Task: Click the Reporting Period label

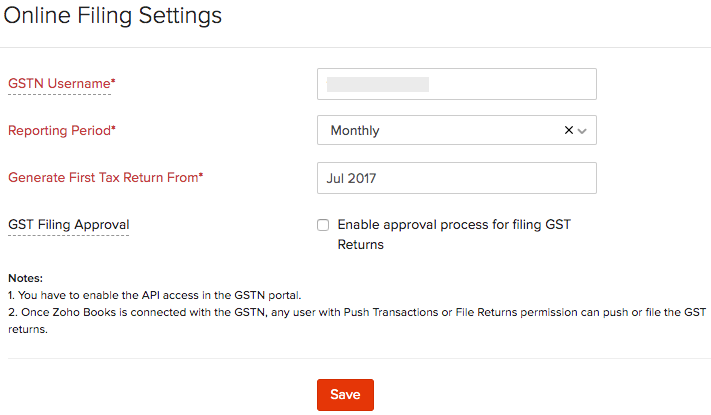Action: (61, 130)
